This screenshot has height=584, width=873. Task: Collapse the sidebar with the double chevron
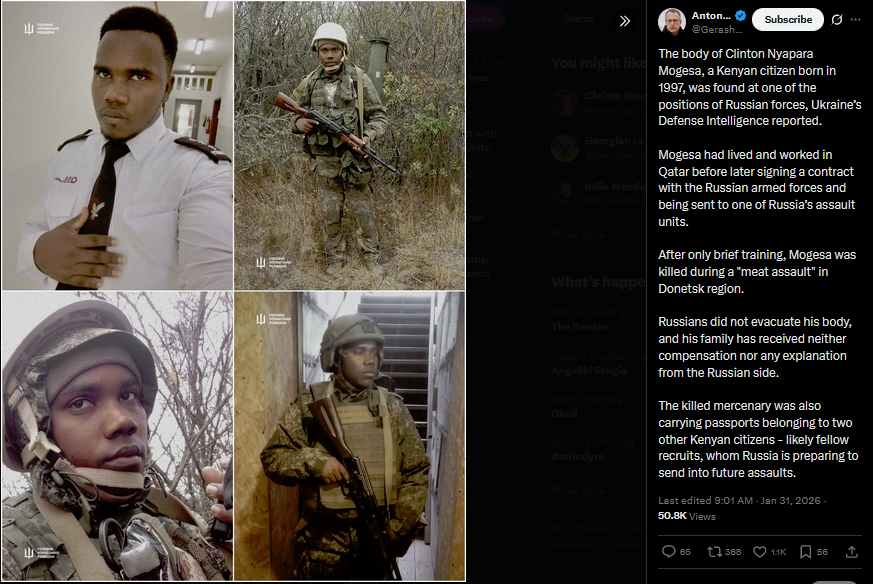click(x=625, y=21)
